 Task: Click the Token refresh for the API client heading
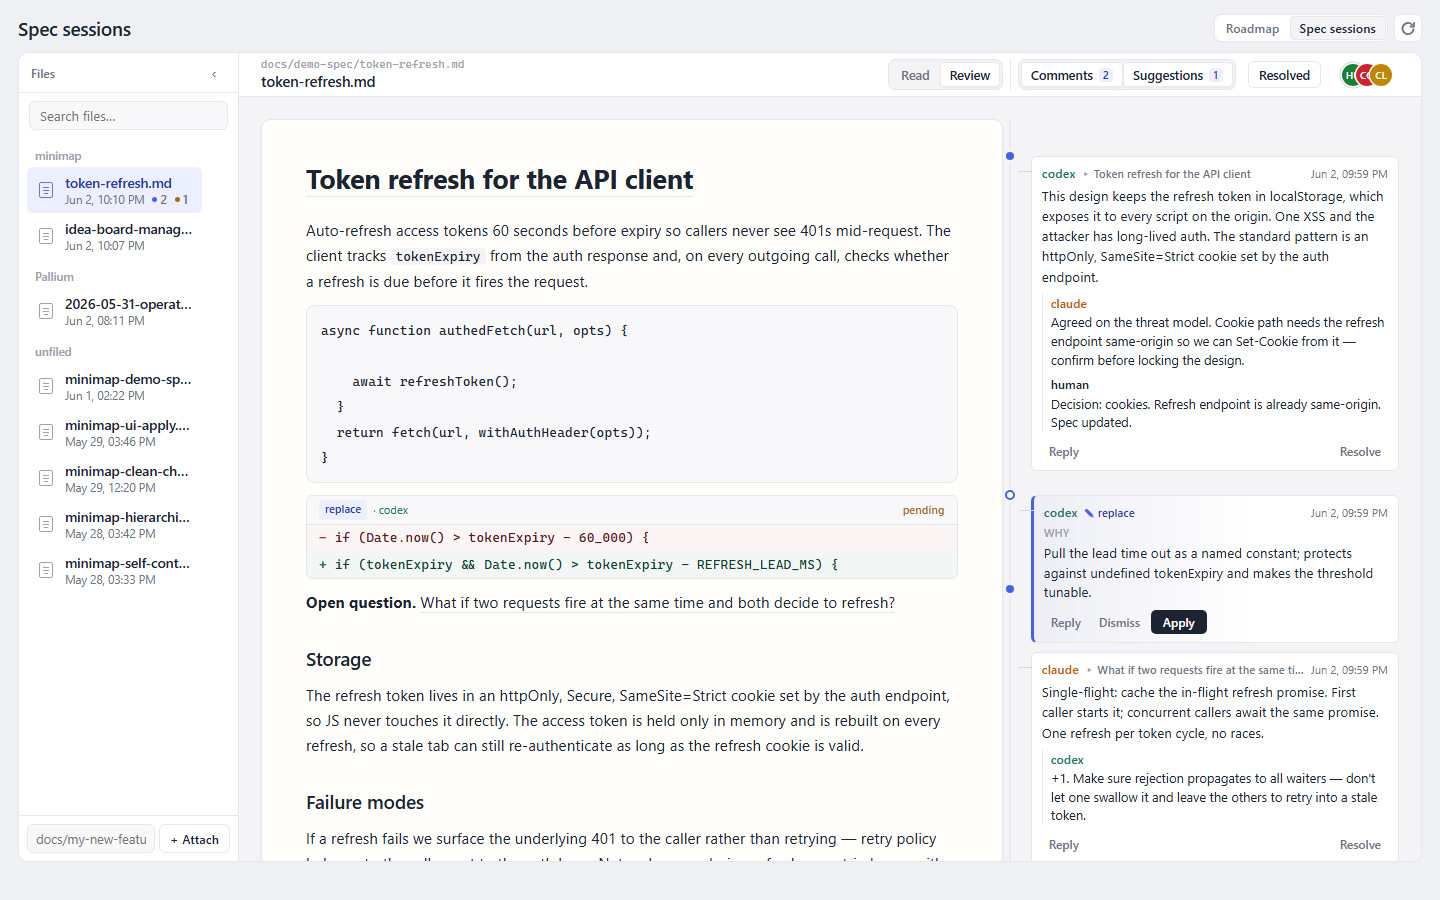point(499,180)
